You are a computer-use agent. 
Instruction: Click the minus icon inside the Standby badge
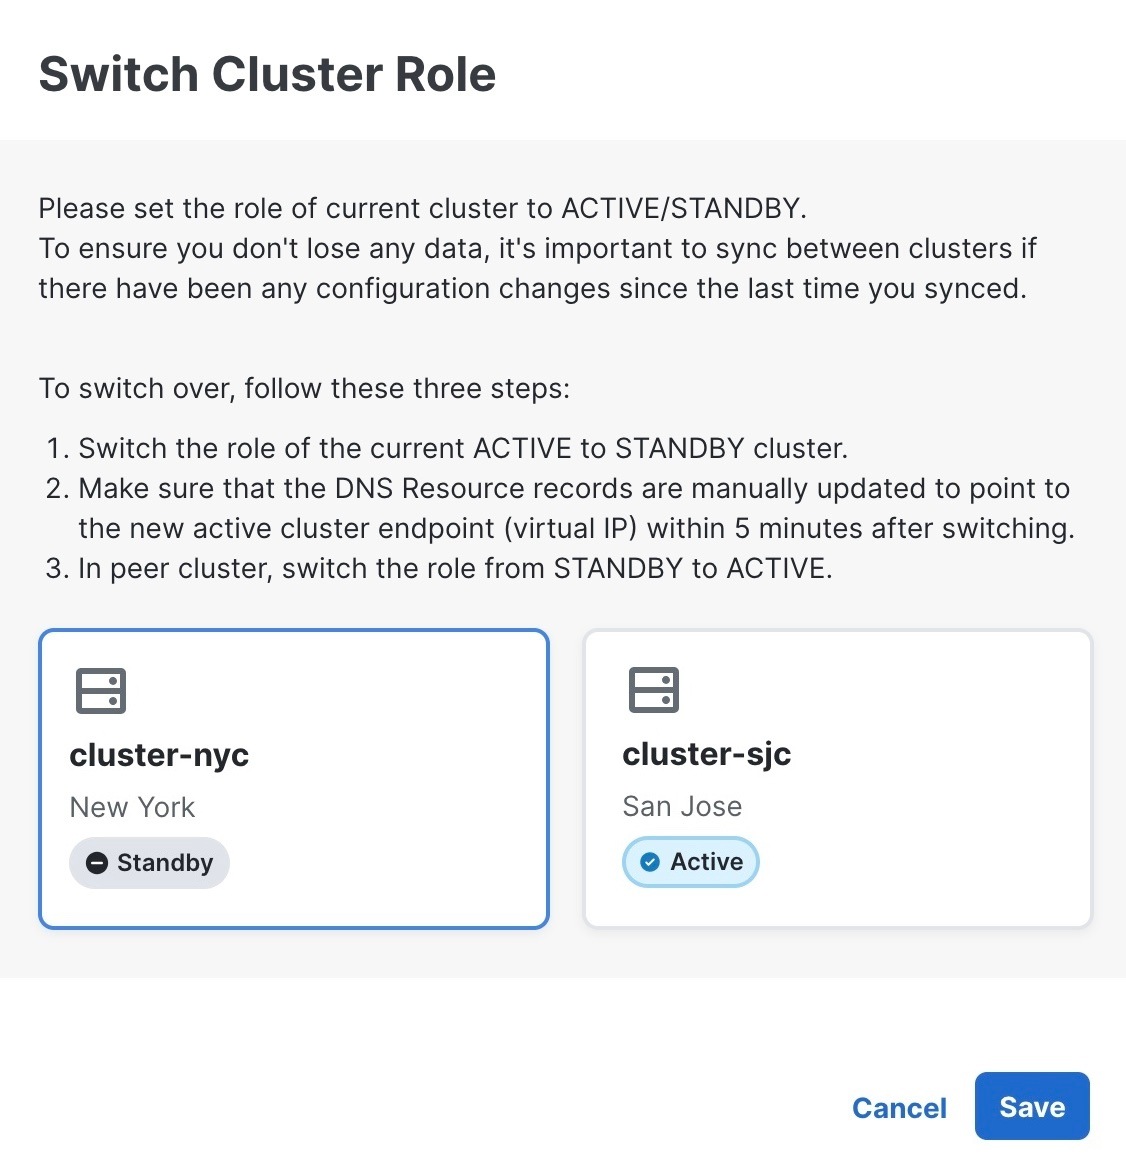coord(96,862)
